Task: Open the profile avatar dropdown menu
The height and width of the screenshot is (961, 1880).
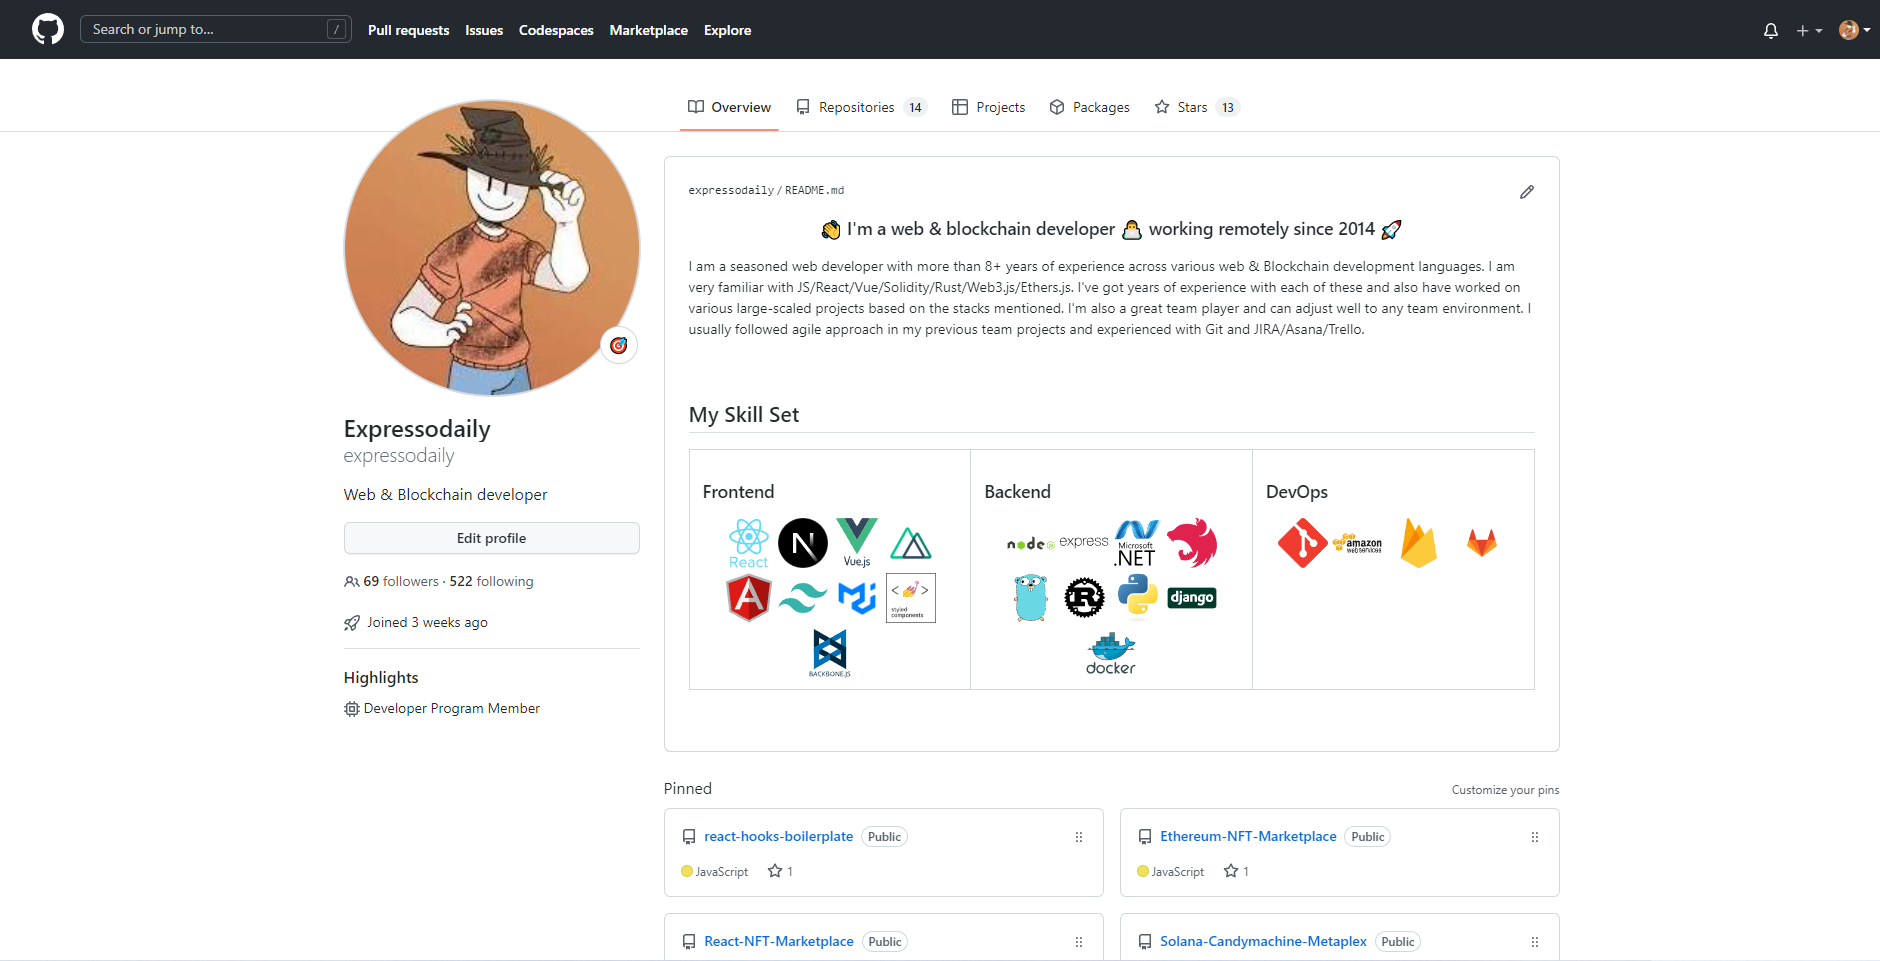Action: [x=1853, y=30]
